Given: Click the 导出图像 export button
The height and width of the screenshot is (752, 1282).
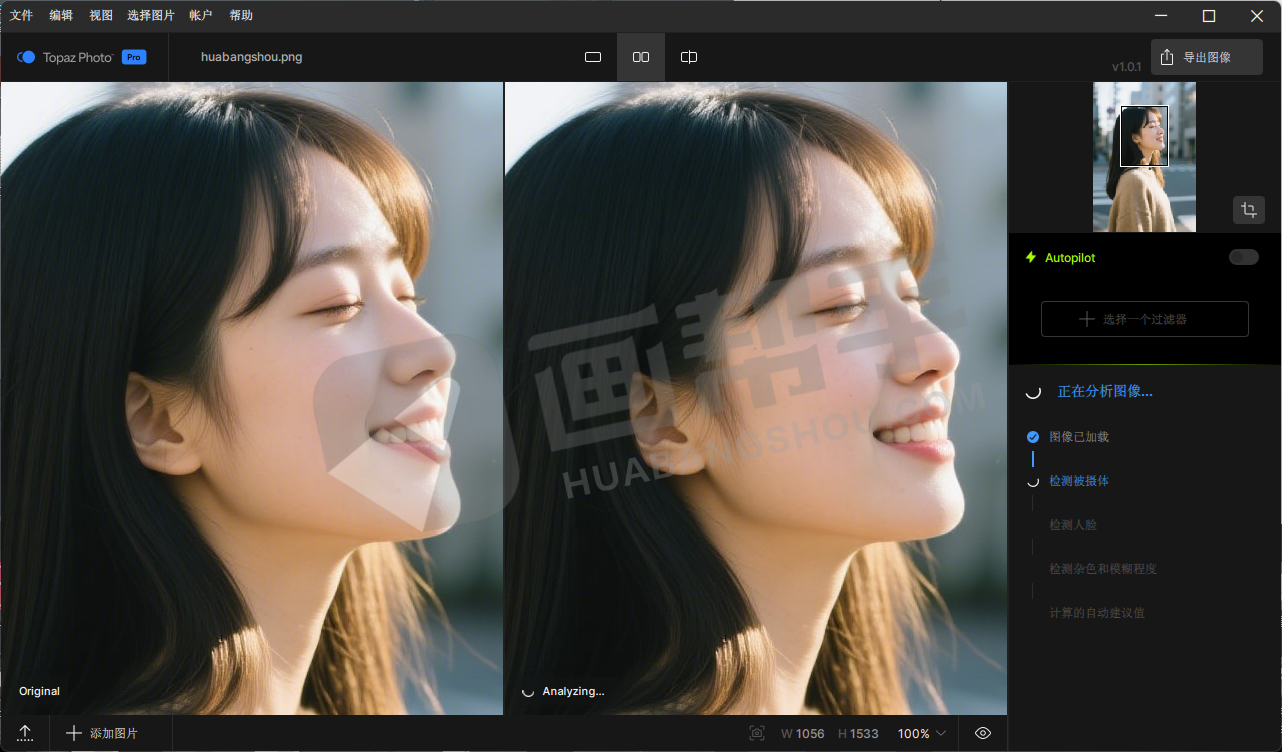Looking at the screenshot, I should coord(1205,57).
